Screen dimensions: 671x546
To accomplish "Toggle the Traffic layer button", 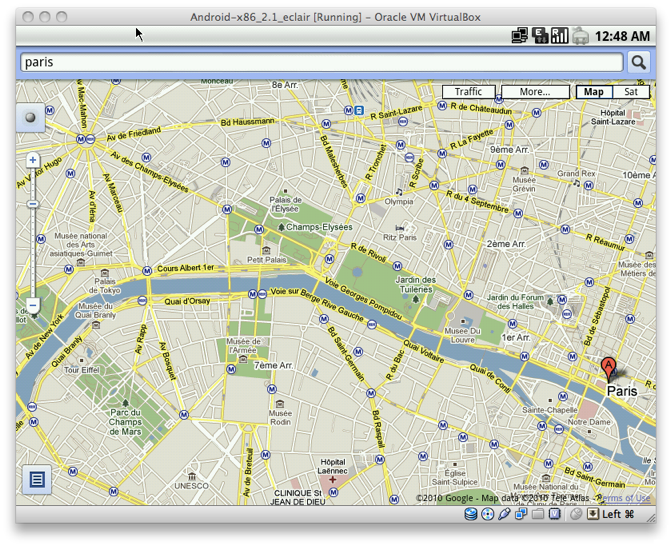I will pos(469,92).
